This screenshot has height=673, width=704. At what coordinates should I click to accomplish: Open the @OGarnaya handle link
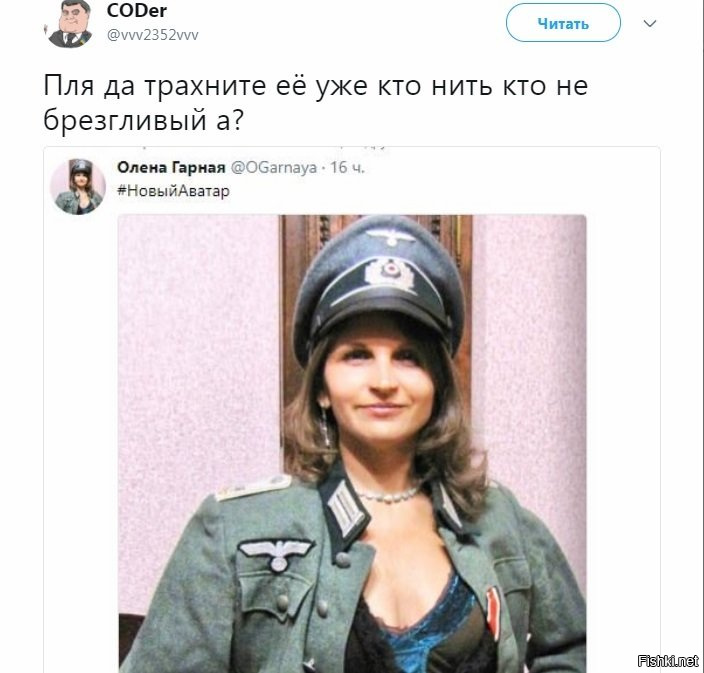(273, 167)
